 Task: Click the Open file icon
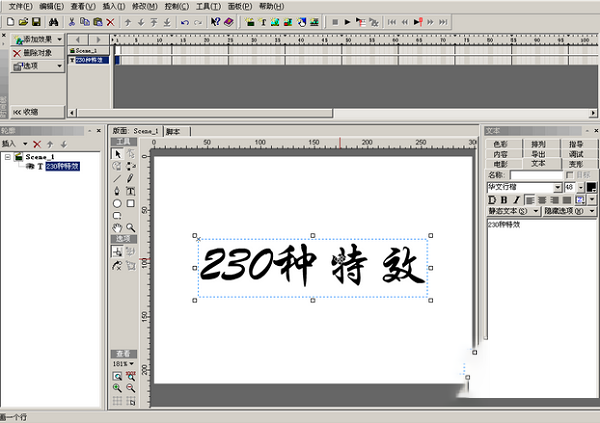coord(23,22)
